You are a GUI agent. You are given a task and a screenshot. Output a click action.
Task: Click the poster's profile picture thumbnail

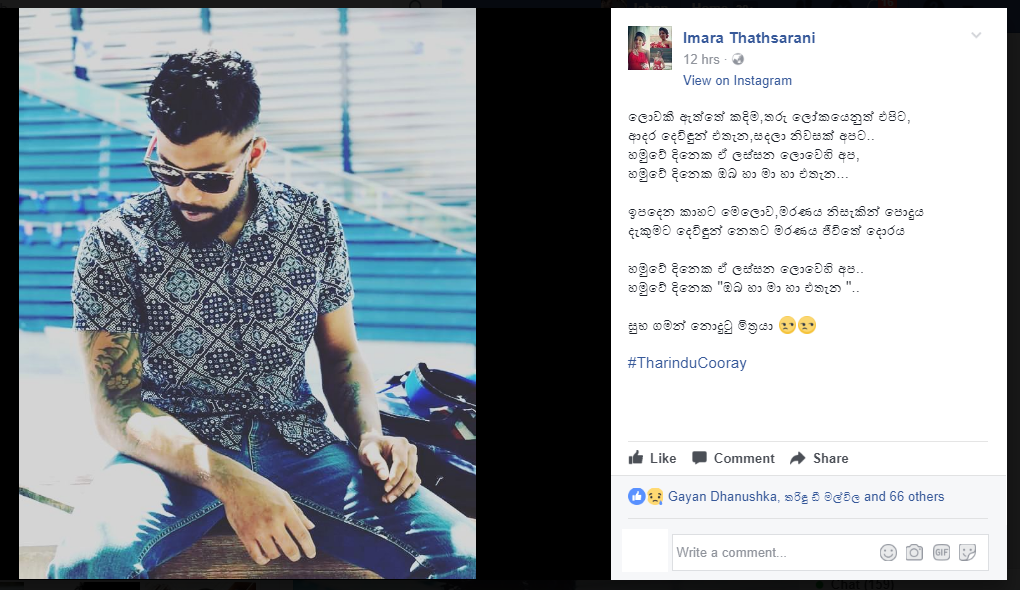tap(649, 48)
